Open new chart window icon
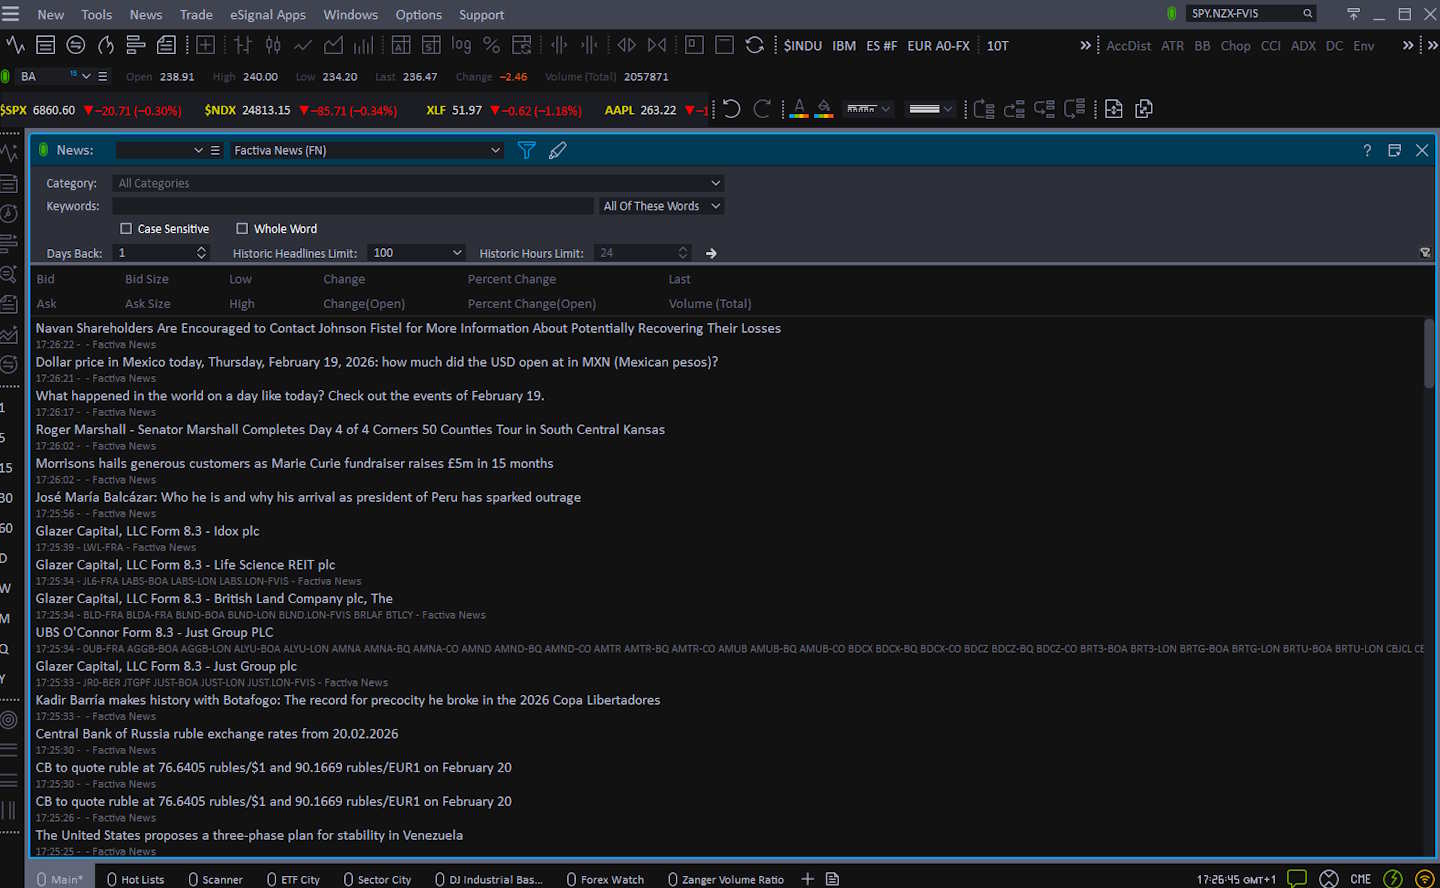Screen dimensions: 1440x888 coord(15,45)
